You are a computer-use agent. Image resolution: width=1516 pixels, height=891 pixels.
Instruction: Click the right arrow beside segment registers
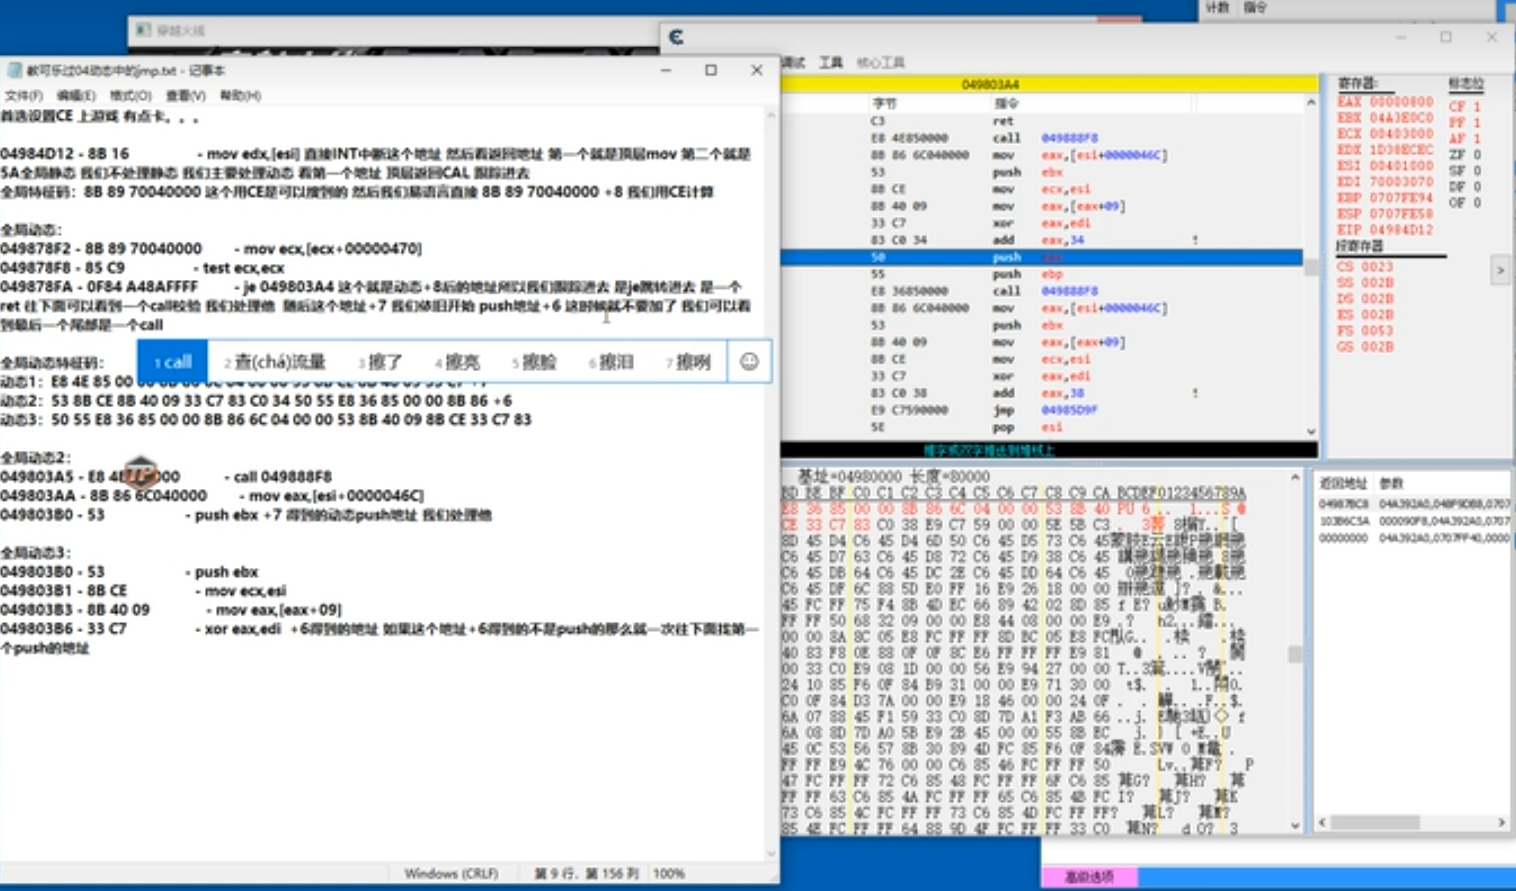tap(1499, 270)
